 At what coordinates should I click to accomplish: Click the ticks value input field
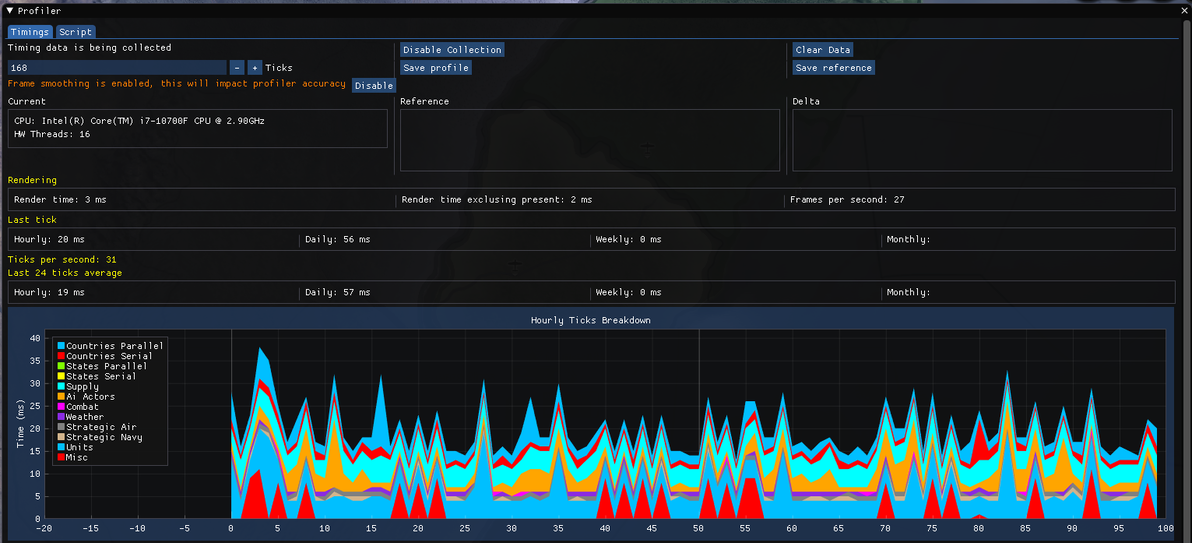[117, 68]
